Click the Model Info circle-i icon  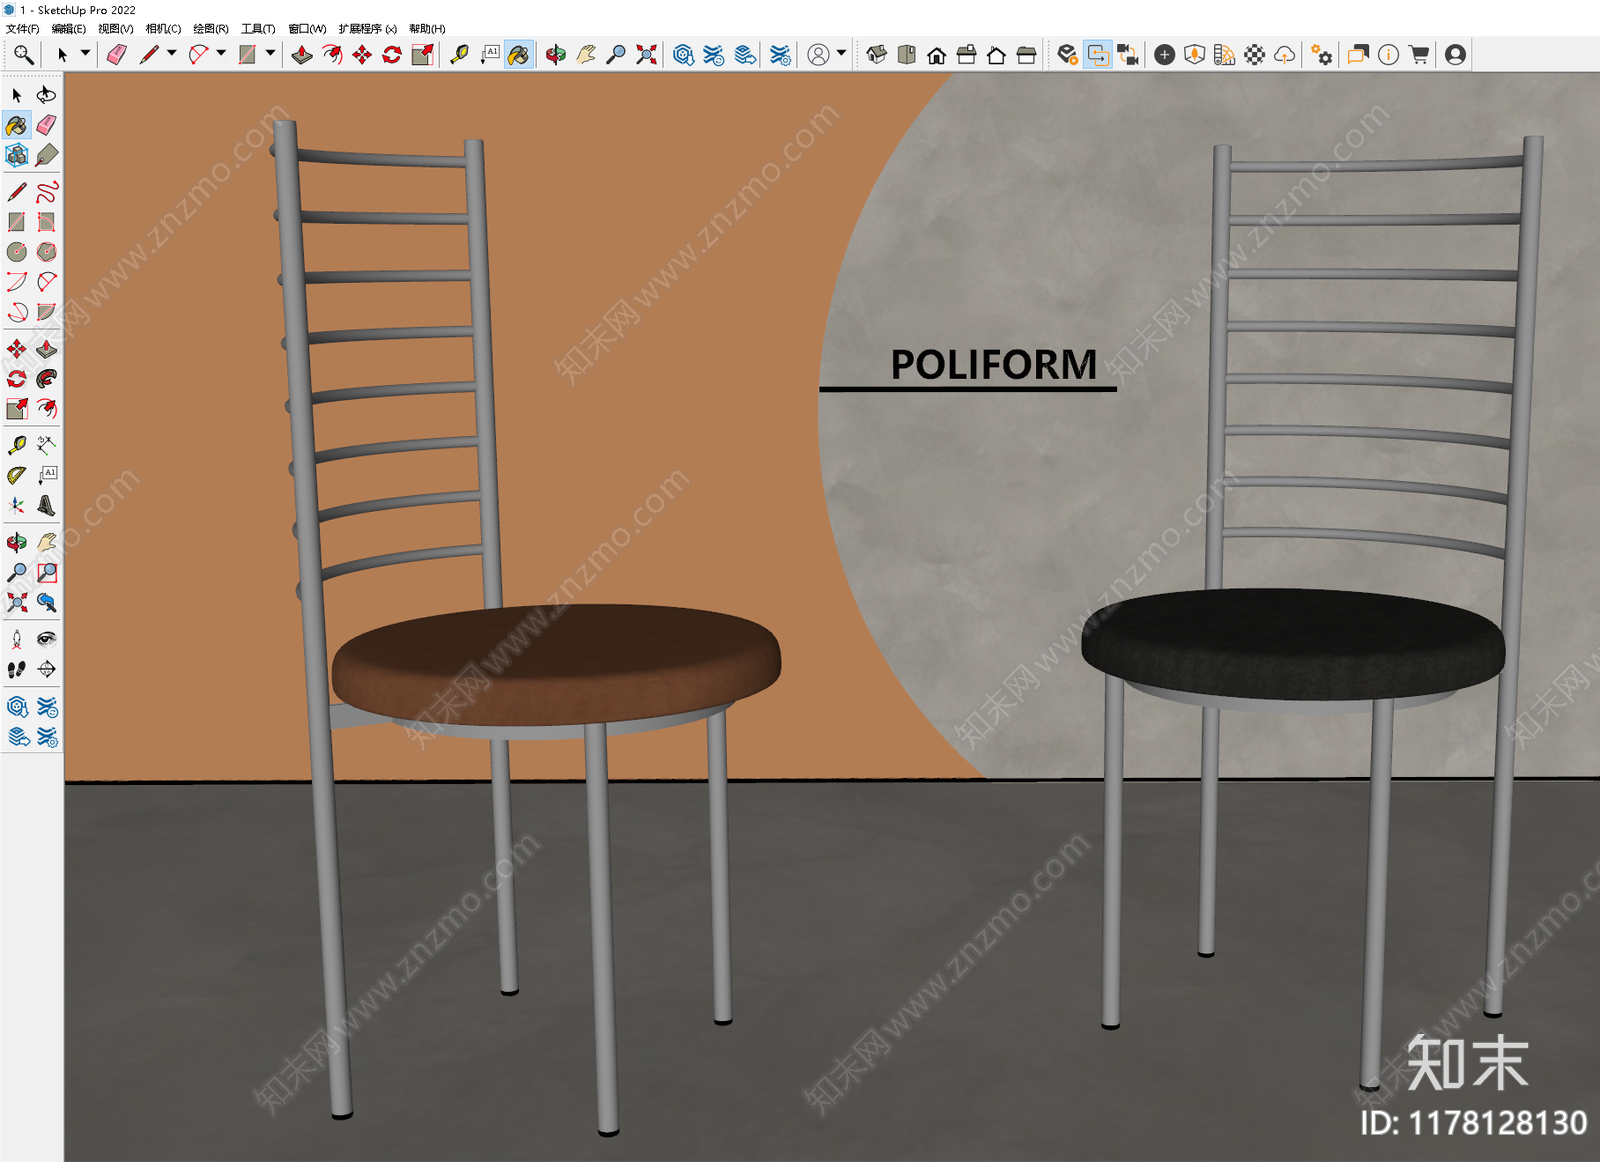point(1388,55)
